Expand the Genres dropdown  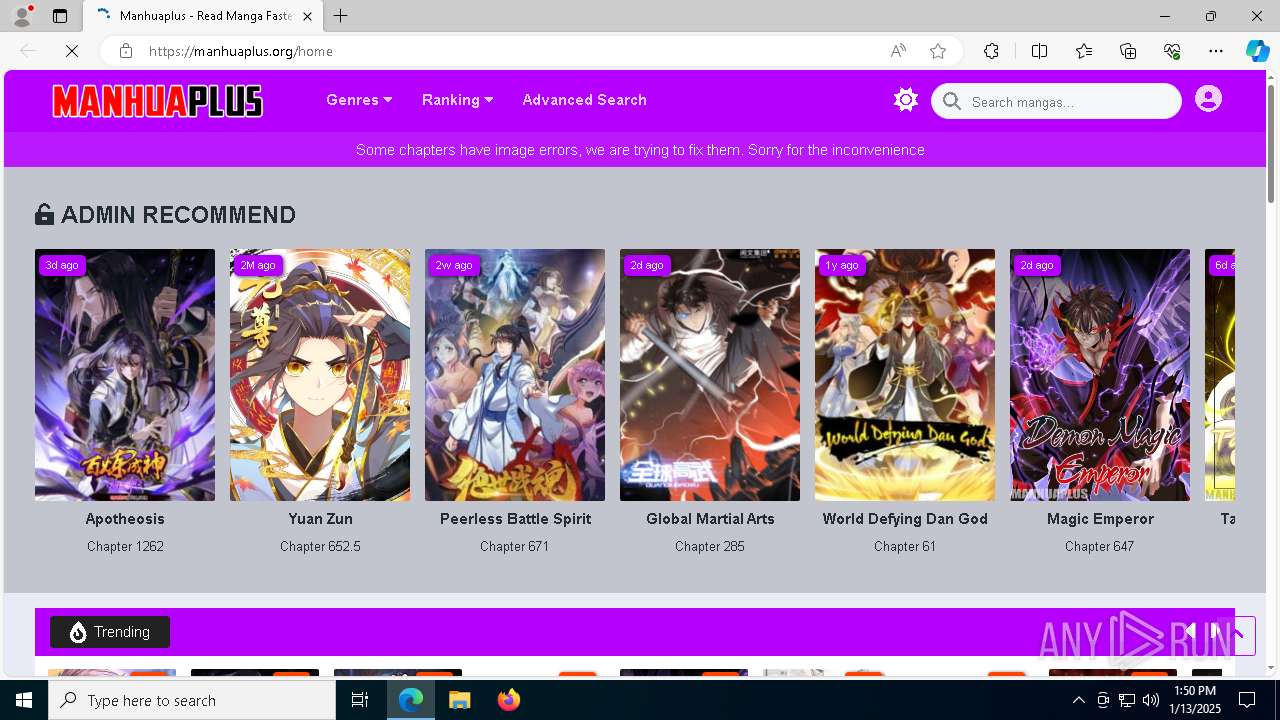pos(359,100)
